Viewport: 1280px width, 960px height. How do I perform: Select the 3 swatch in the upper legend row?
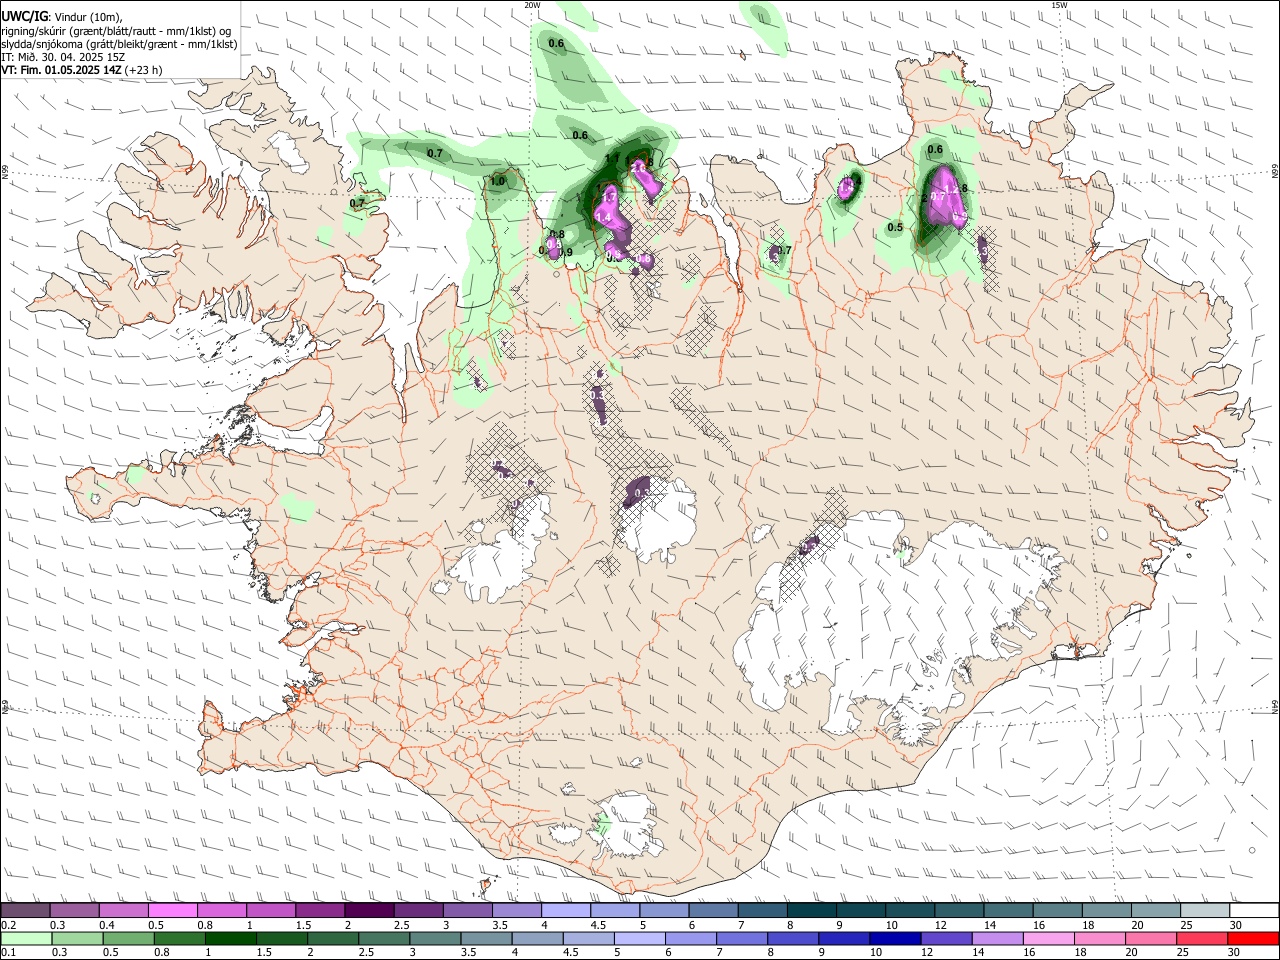(467, 911)
